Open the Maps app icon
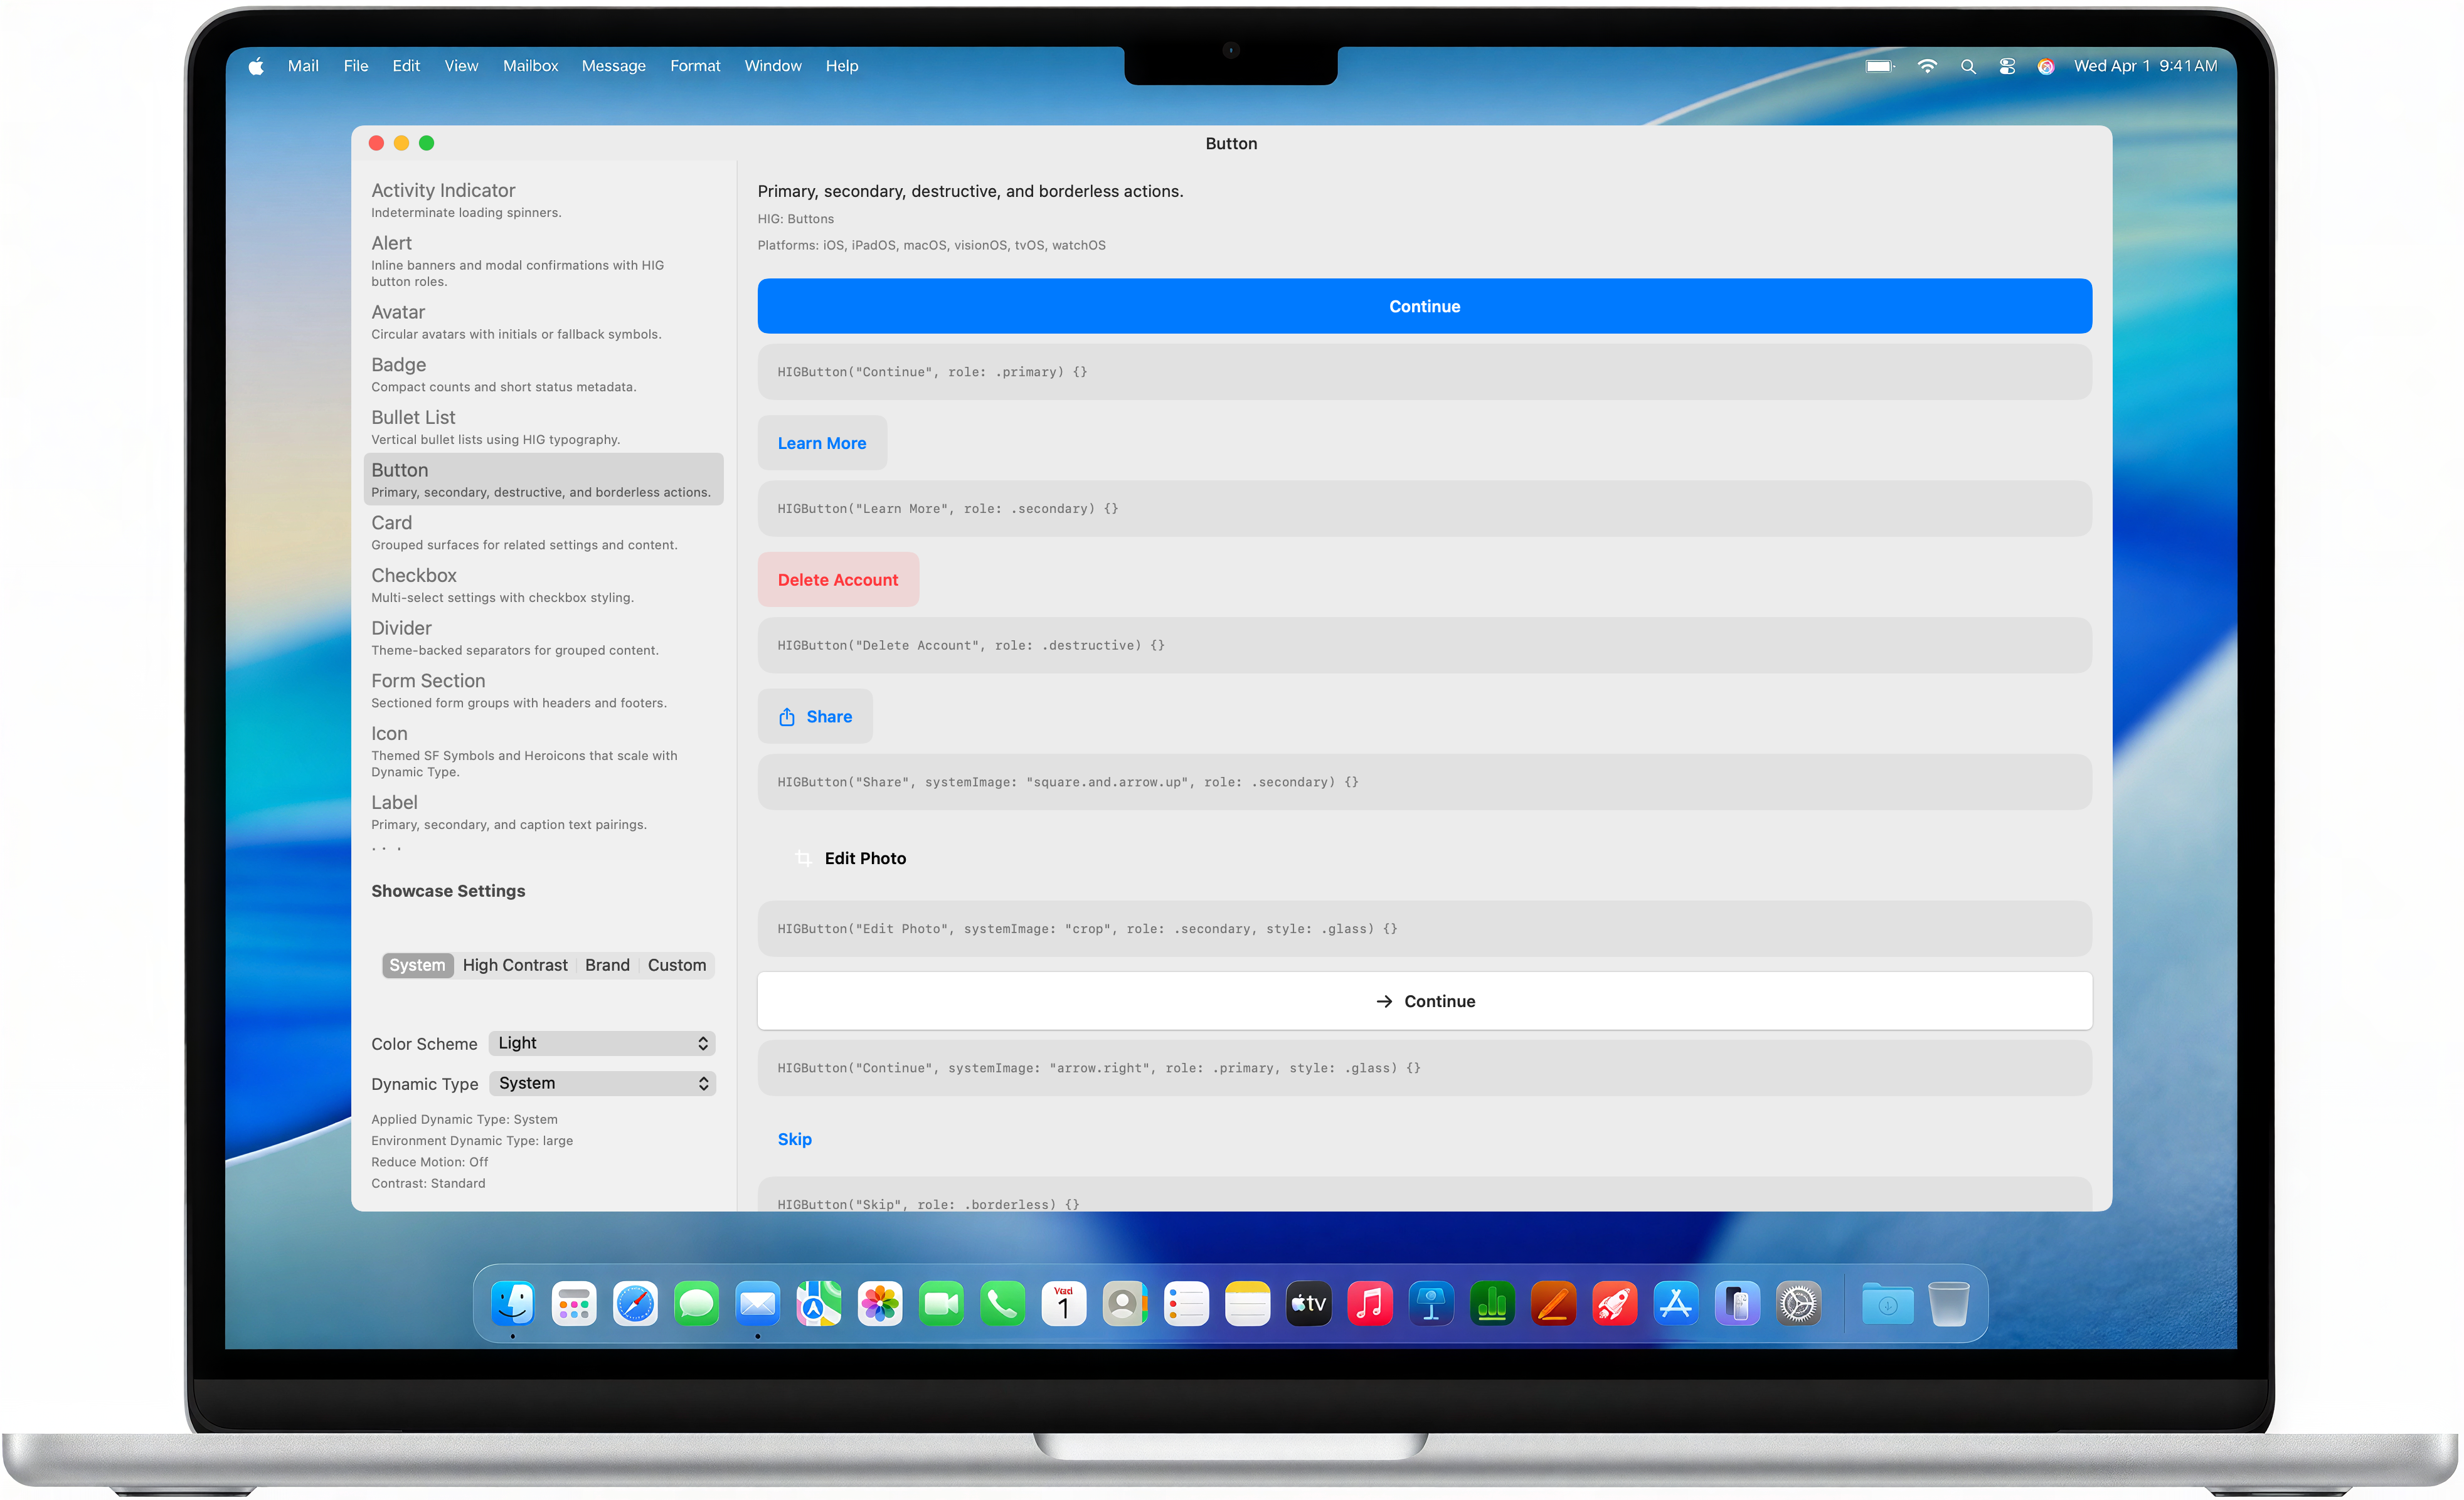The height and width of the screenshot is (1500, 2464). coord(819,1303)
